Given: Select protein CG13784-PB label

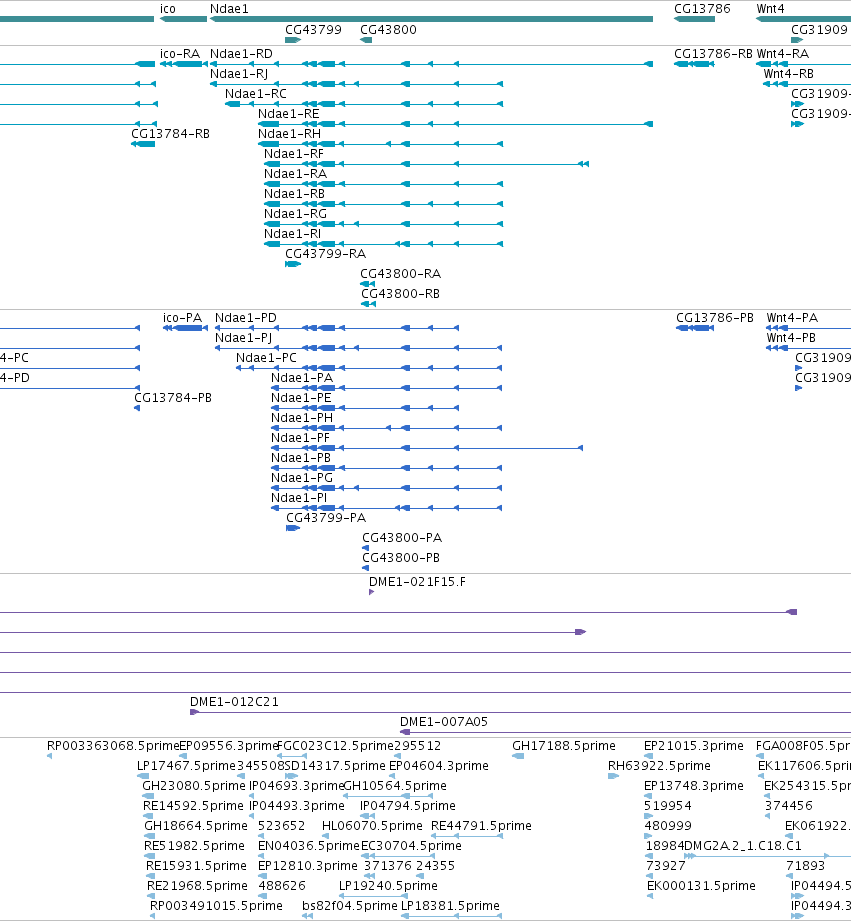Looking at the screenshot, I should (x=173, y=398).
